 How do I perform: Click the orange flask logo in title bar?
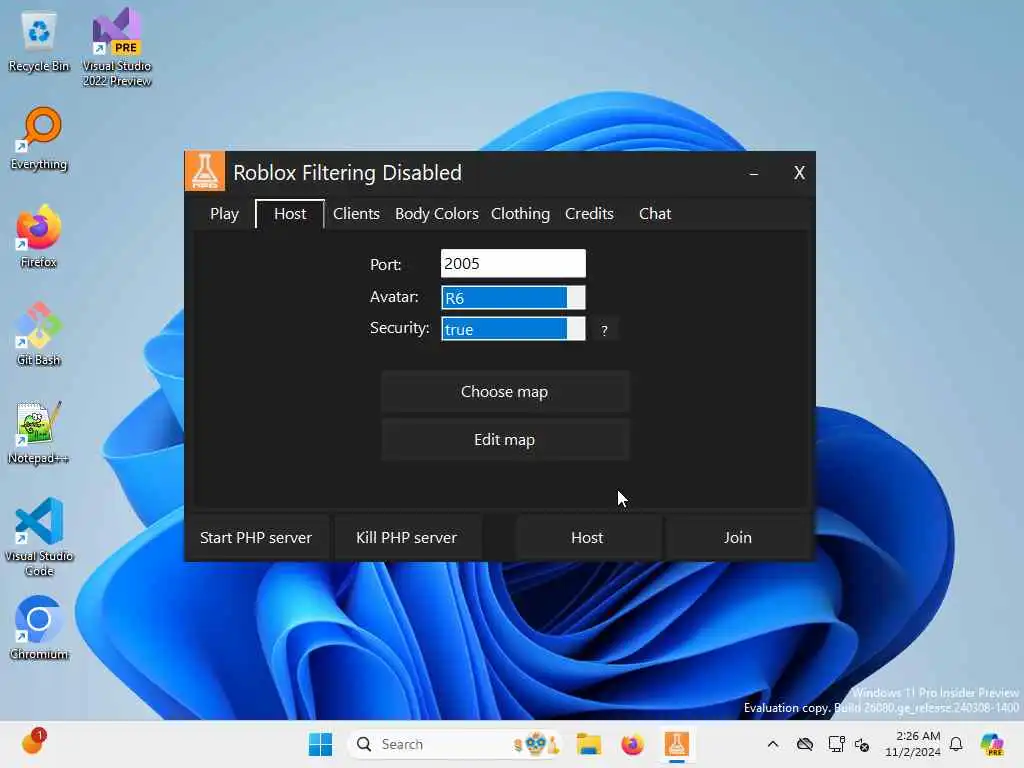click(204, 172)
